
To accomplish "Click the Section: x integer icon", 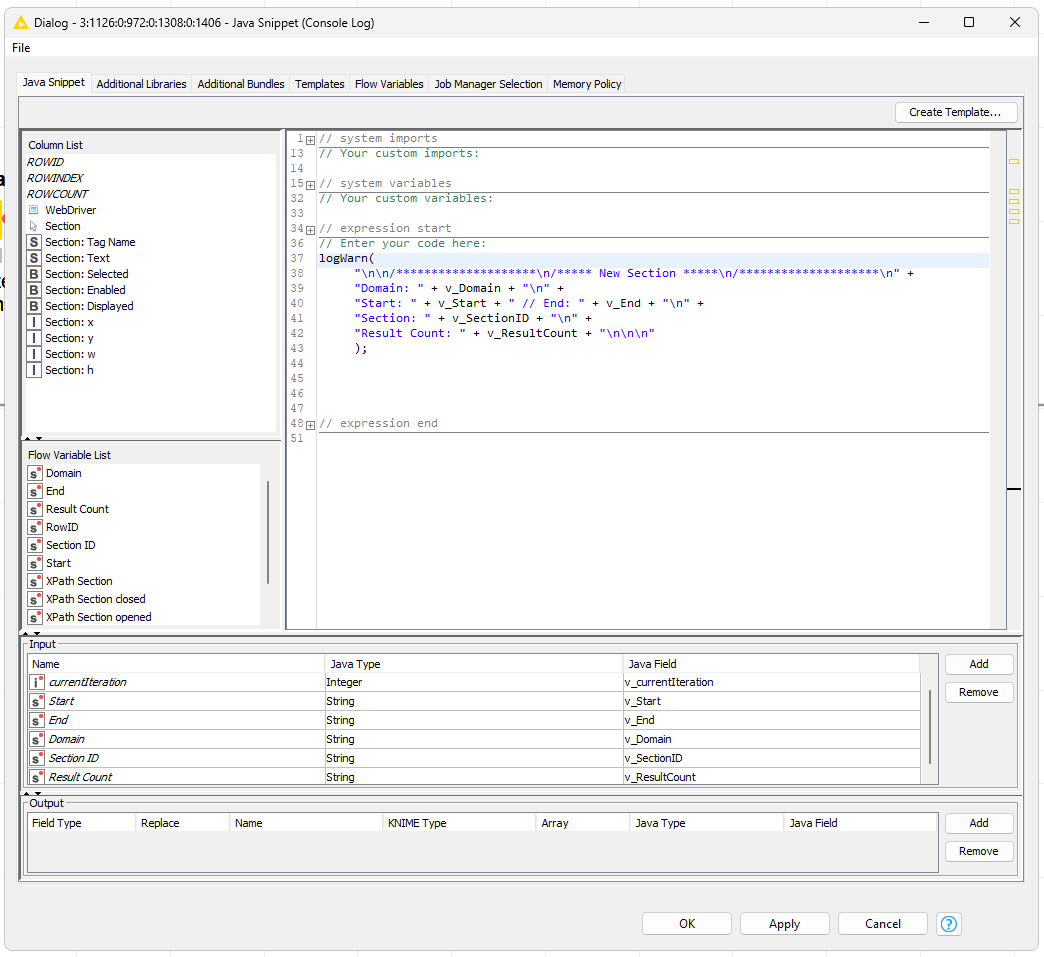I will pyautogui.click(x=34, y=322).
